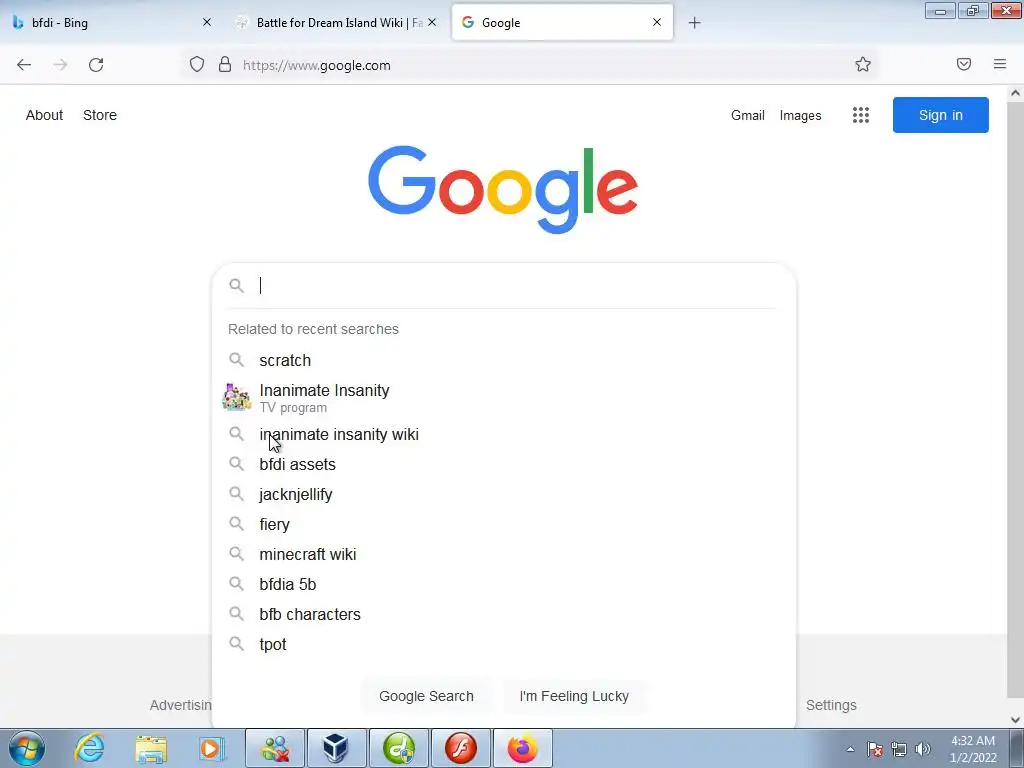Choose the Inanimate Insanity TV program suggestion
Image resolution: width=1024 pixels, height=768 pixels.
(504, 398)
